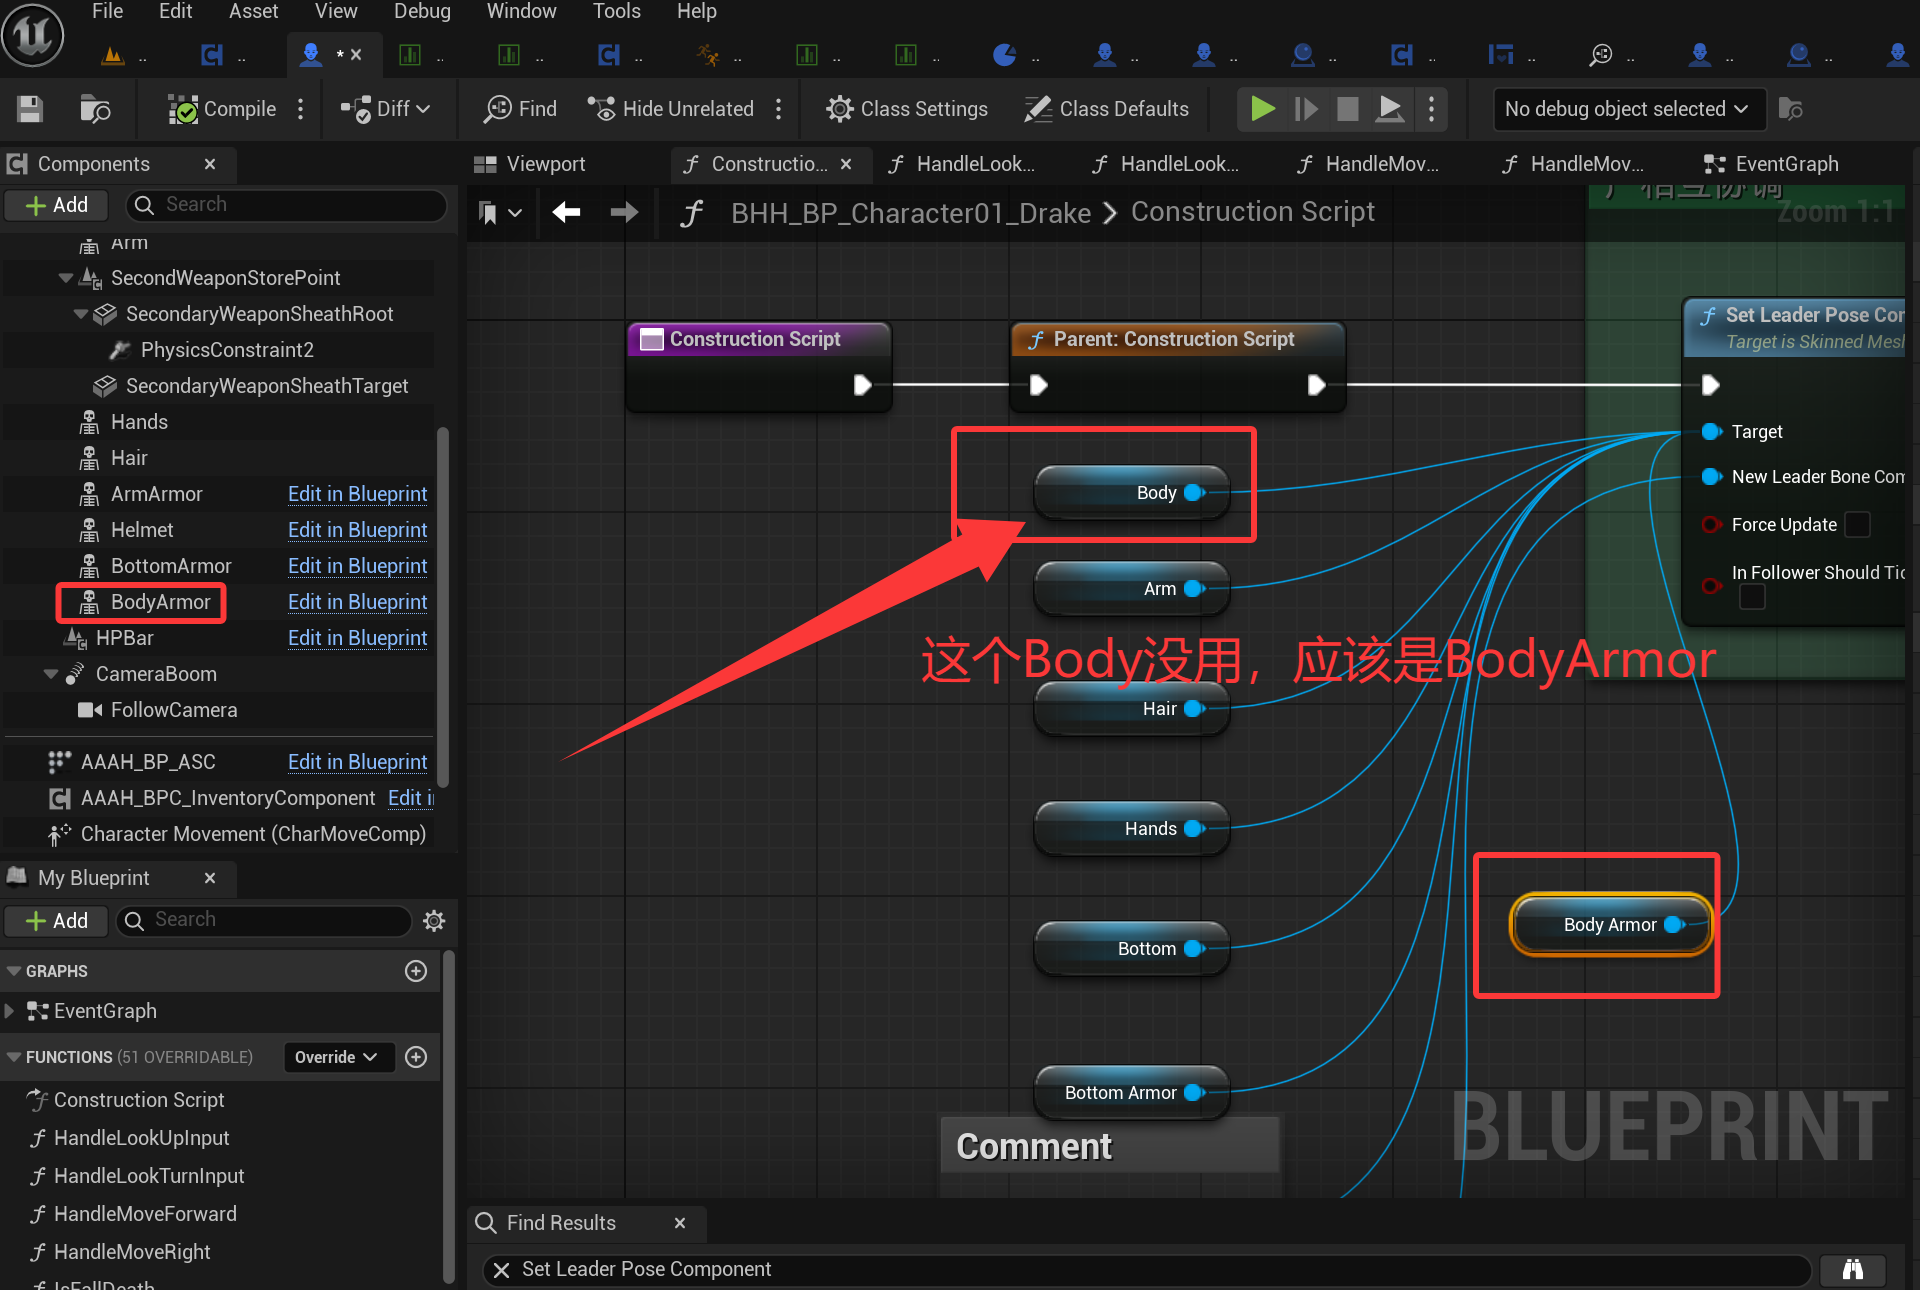The image size is (1920, 1290).
Task: Add a new function with plus icon
Action: pyautogui.click(x=416, y=1057)
